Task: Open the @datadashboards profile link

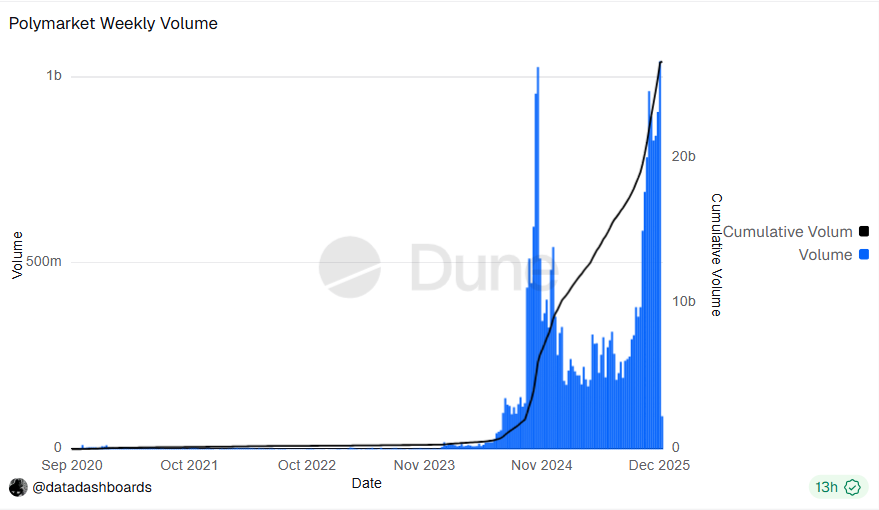Action: [92, 487]
